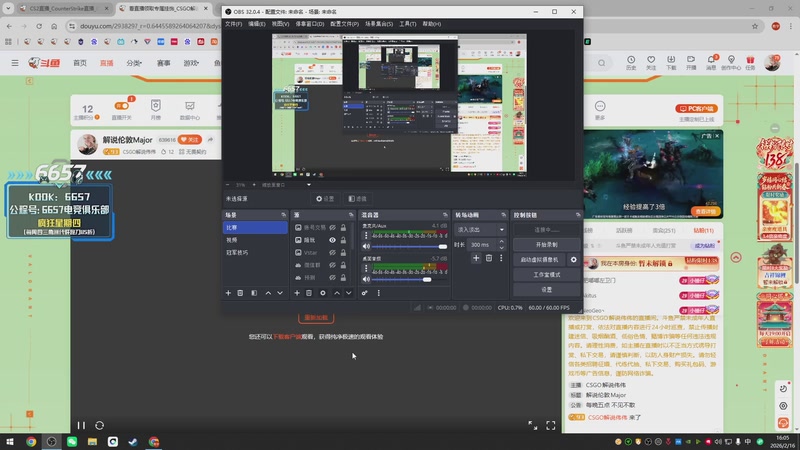Select the third scene in scenes list
This screenshot has height=450, width=800.
tap(255, 253)
